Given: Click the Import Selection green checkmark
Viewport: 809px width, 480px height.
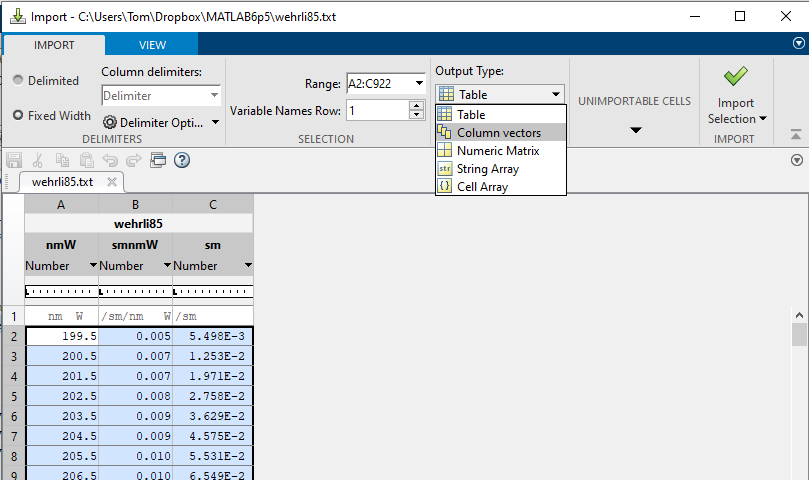Looking at the screenshot, I should 736,77.
